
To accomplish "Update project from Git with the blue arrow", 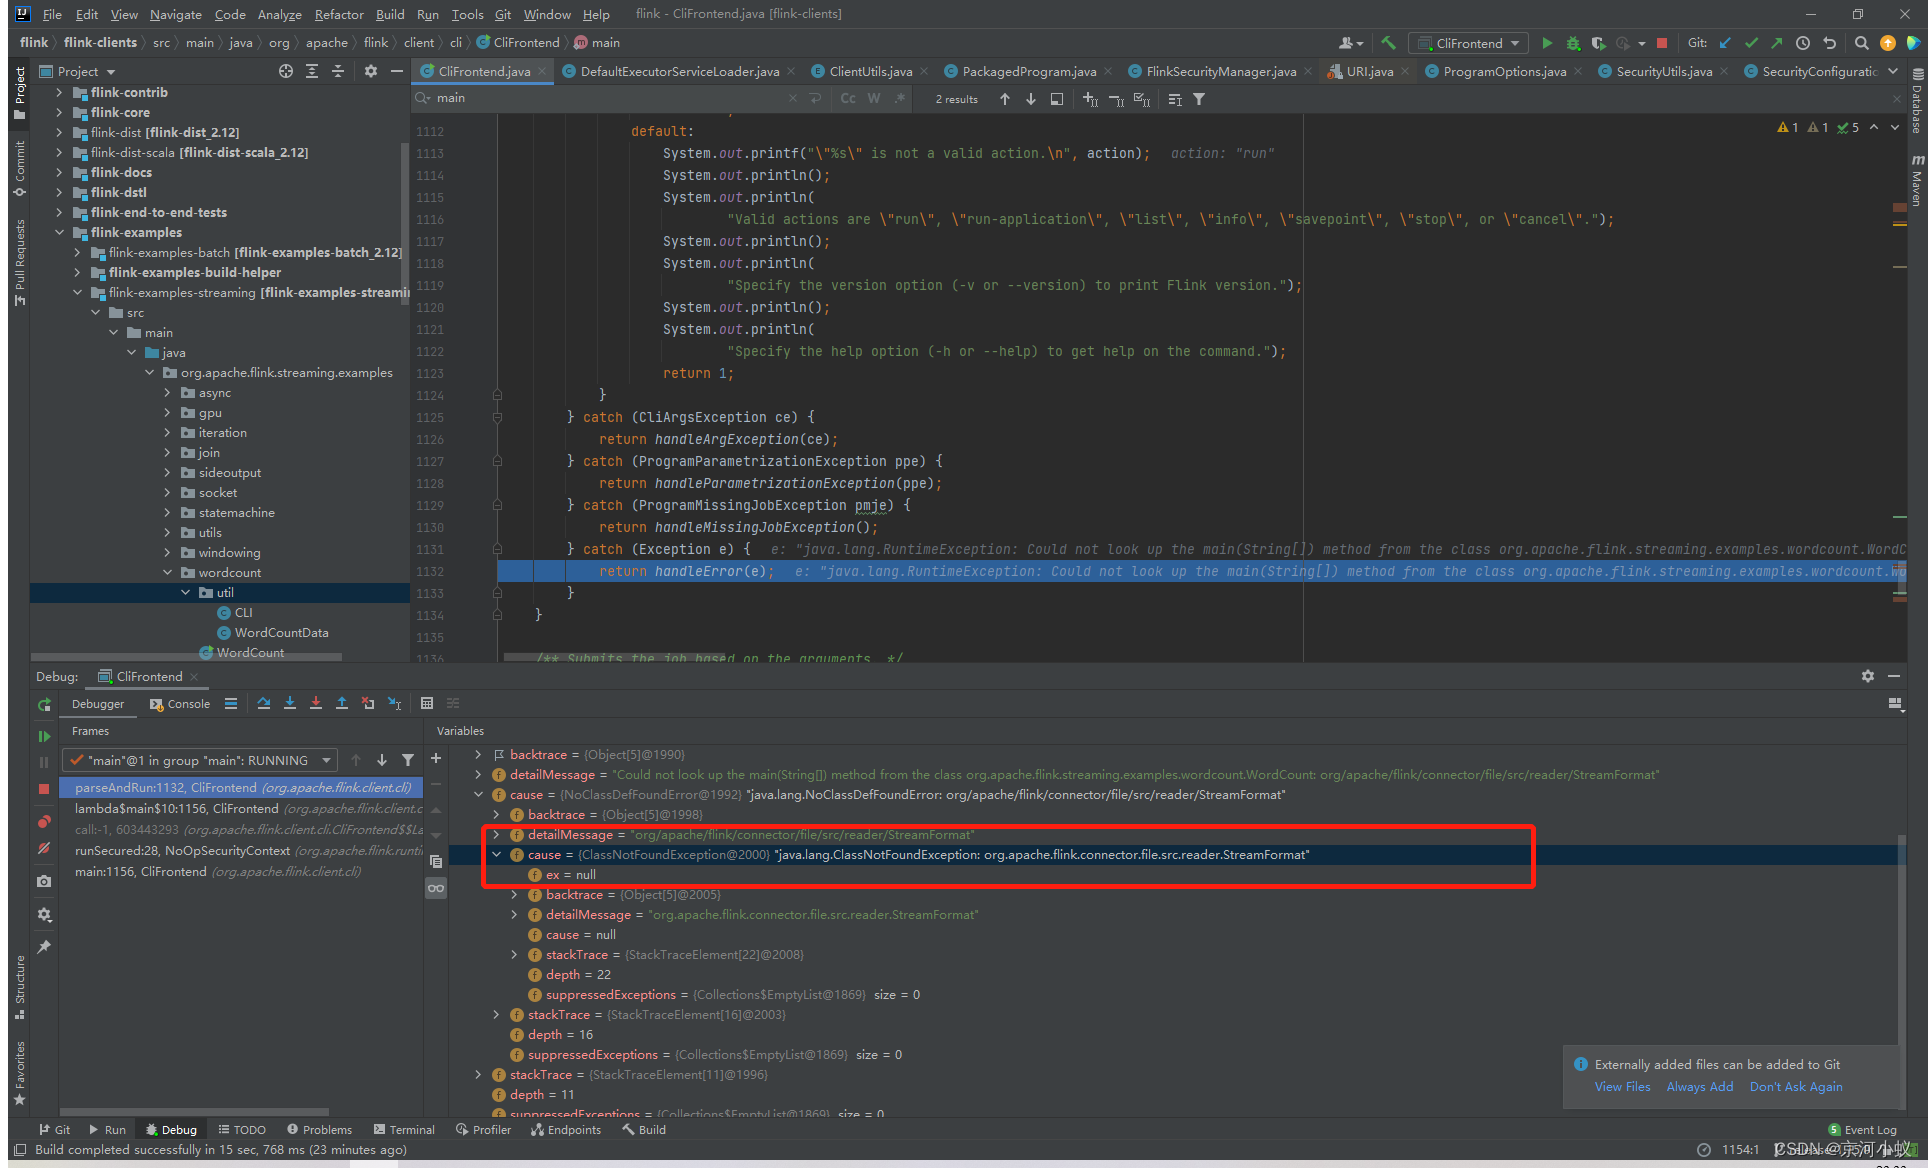I will pyautogui.click(x=1725, y=43).
